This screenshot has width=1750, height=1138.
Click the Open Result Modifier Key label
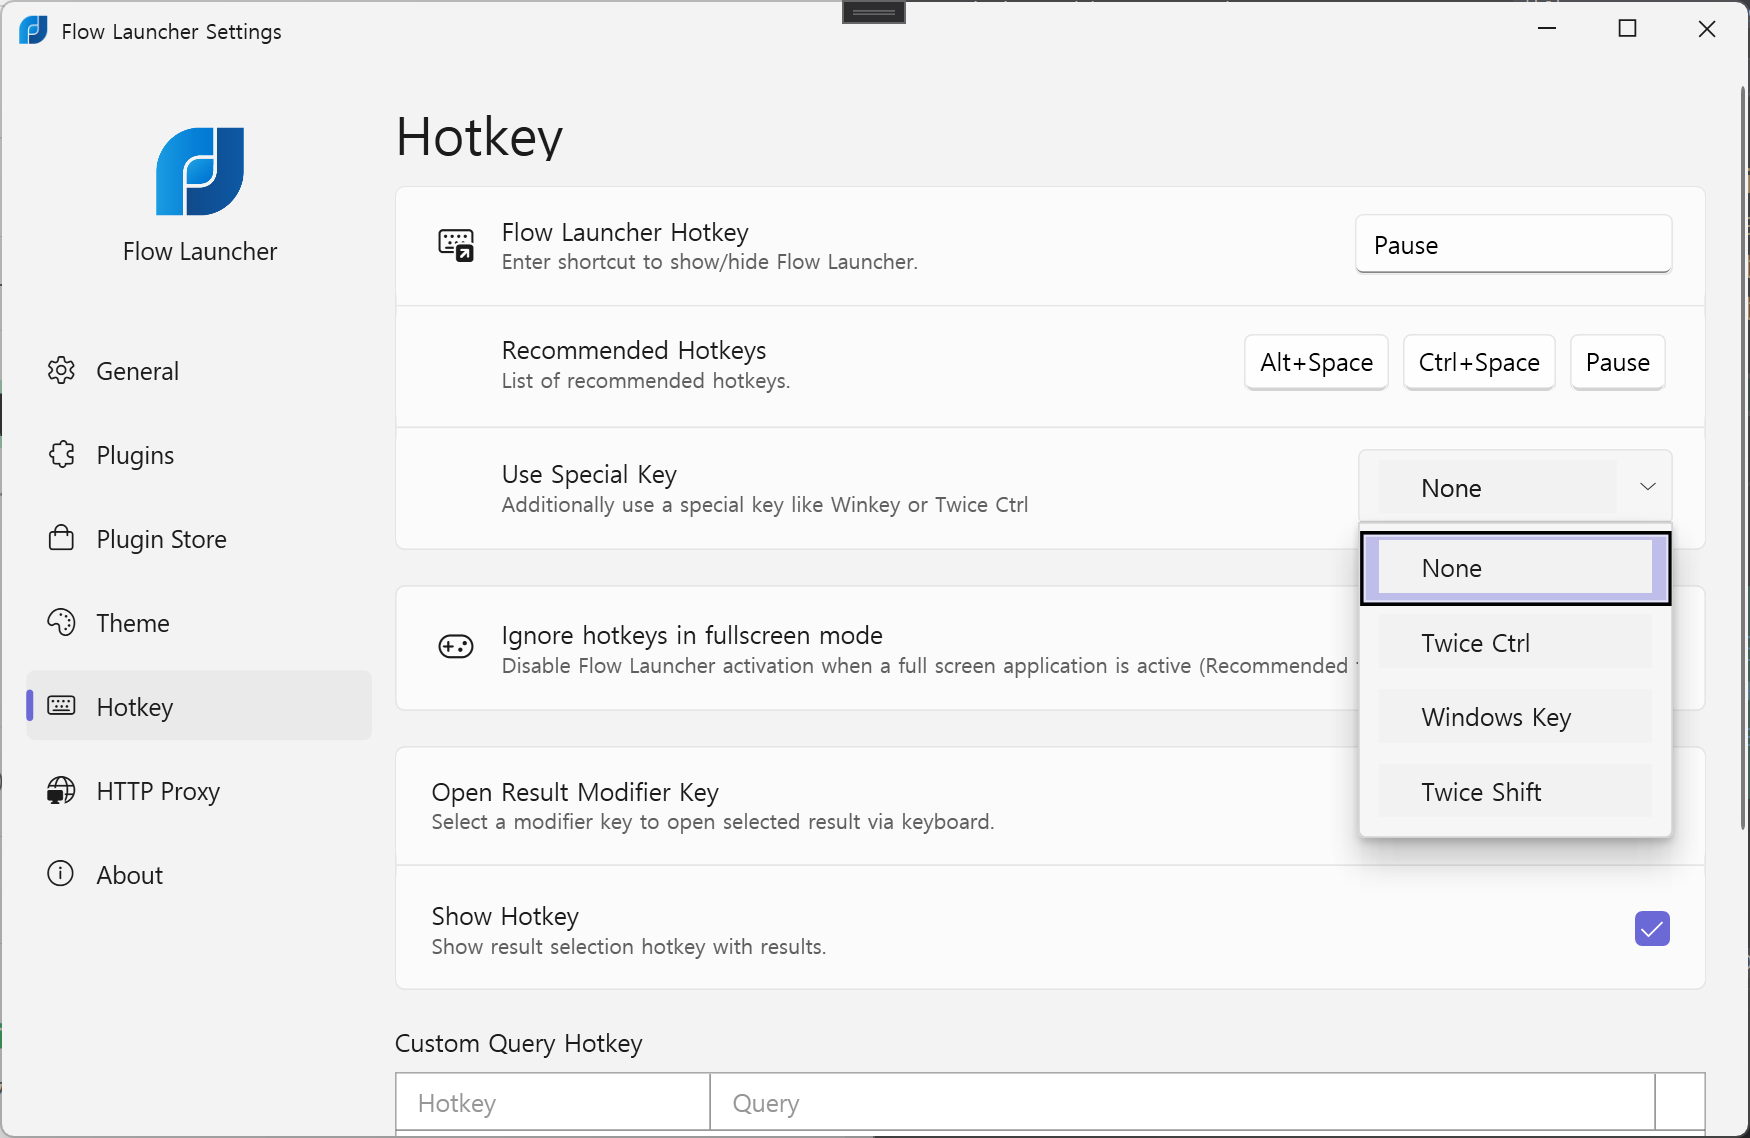575,792
